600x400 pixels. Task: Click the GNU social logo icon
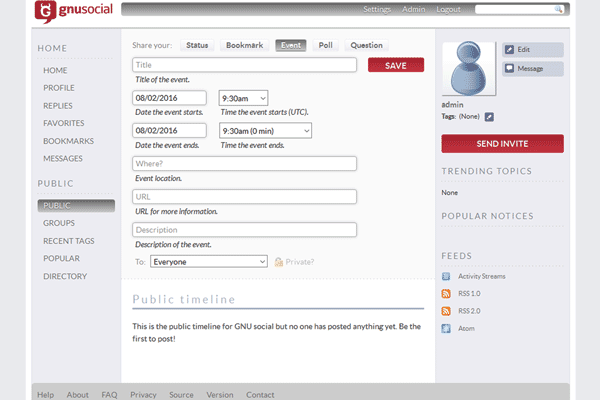[45, 12]
